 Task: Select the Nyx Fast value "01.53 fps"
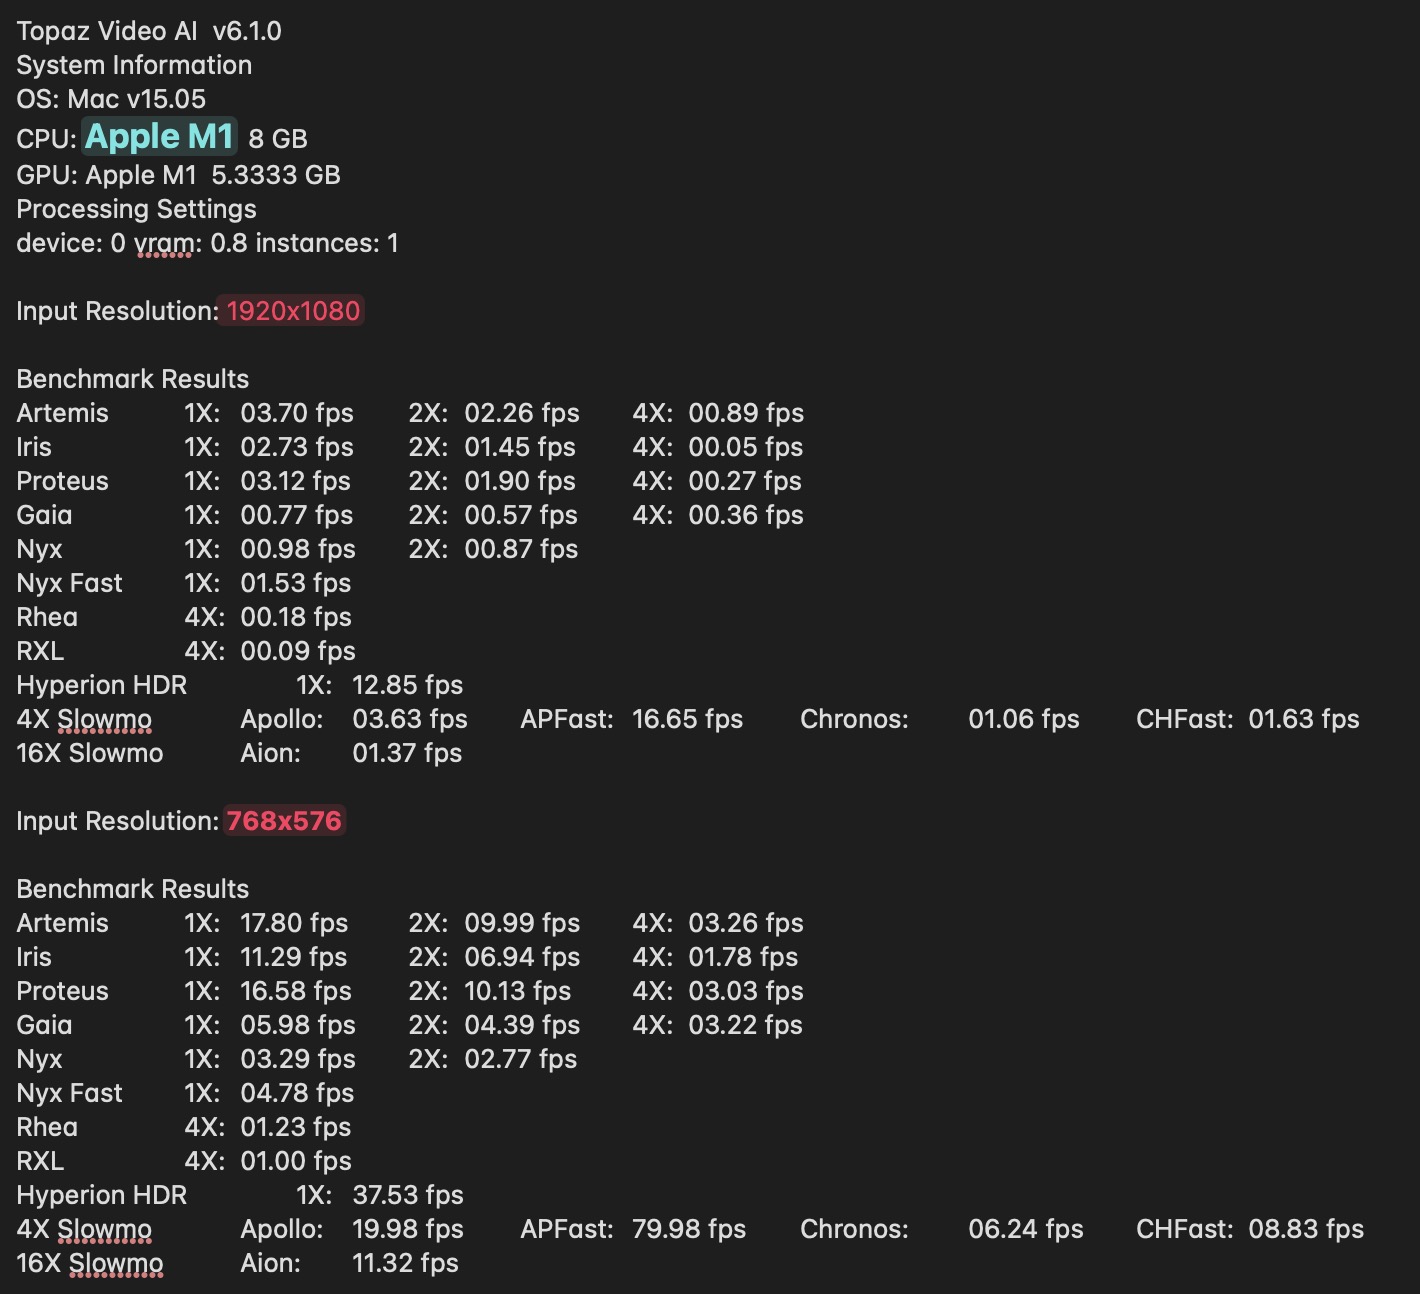296,583
